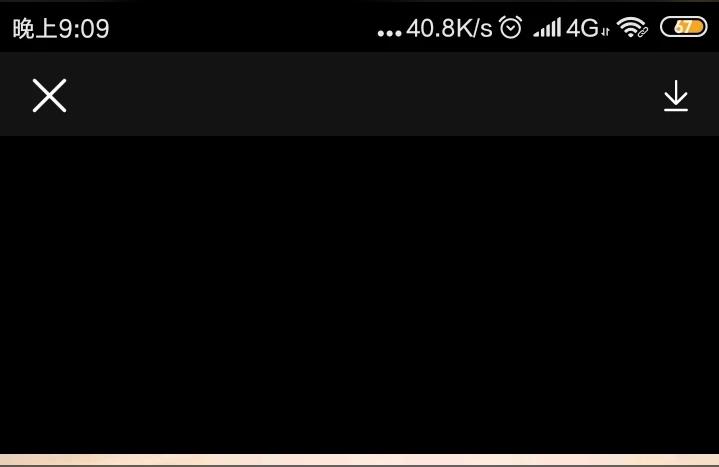
Task: Tap the black image preview area
Action: coord(360,295)
